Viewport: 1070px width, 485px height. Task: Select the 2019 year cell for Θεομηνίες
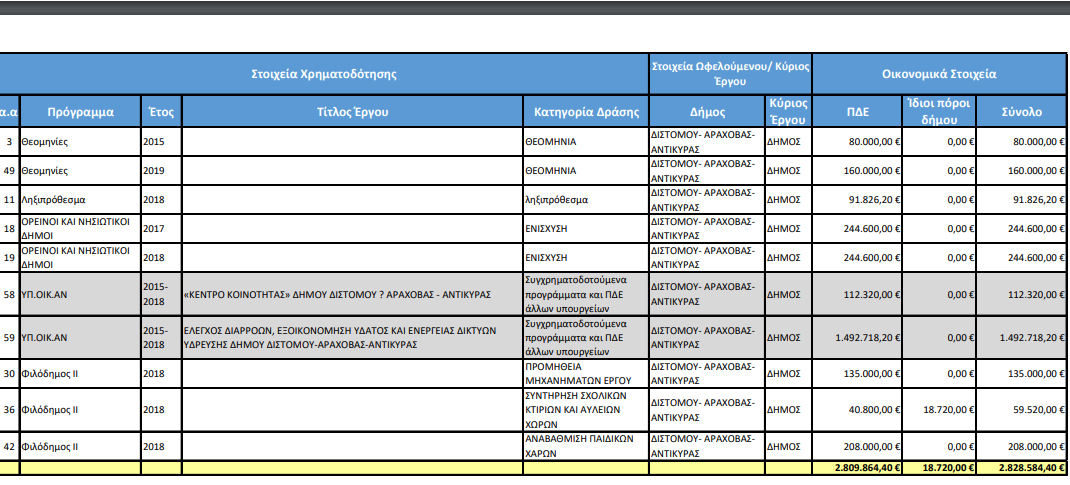point(161,170)
